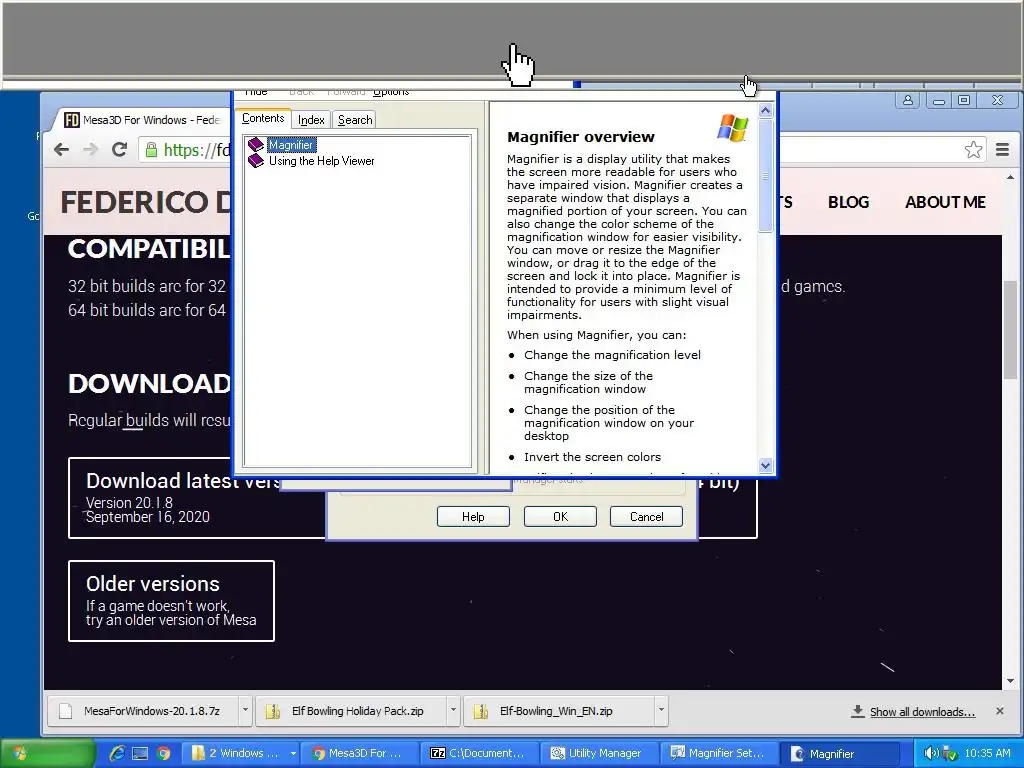
Task: Launch Chrome from Quick Launch
Action: point(163,753)
